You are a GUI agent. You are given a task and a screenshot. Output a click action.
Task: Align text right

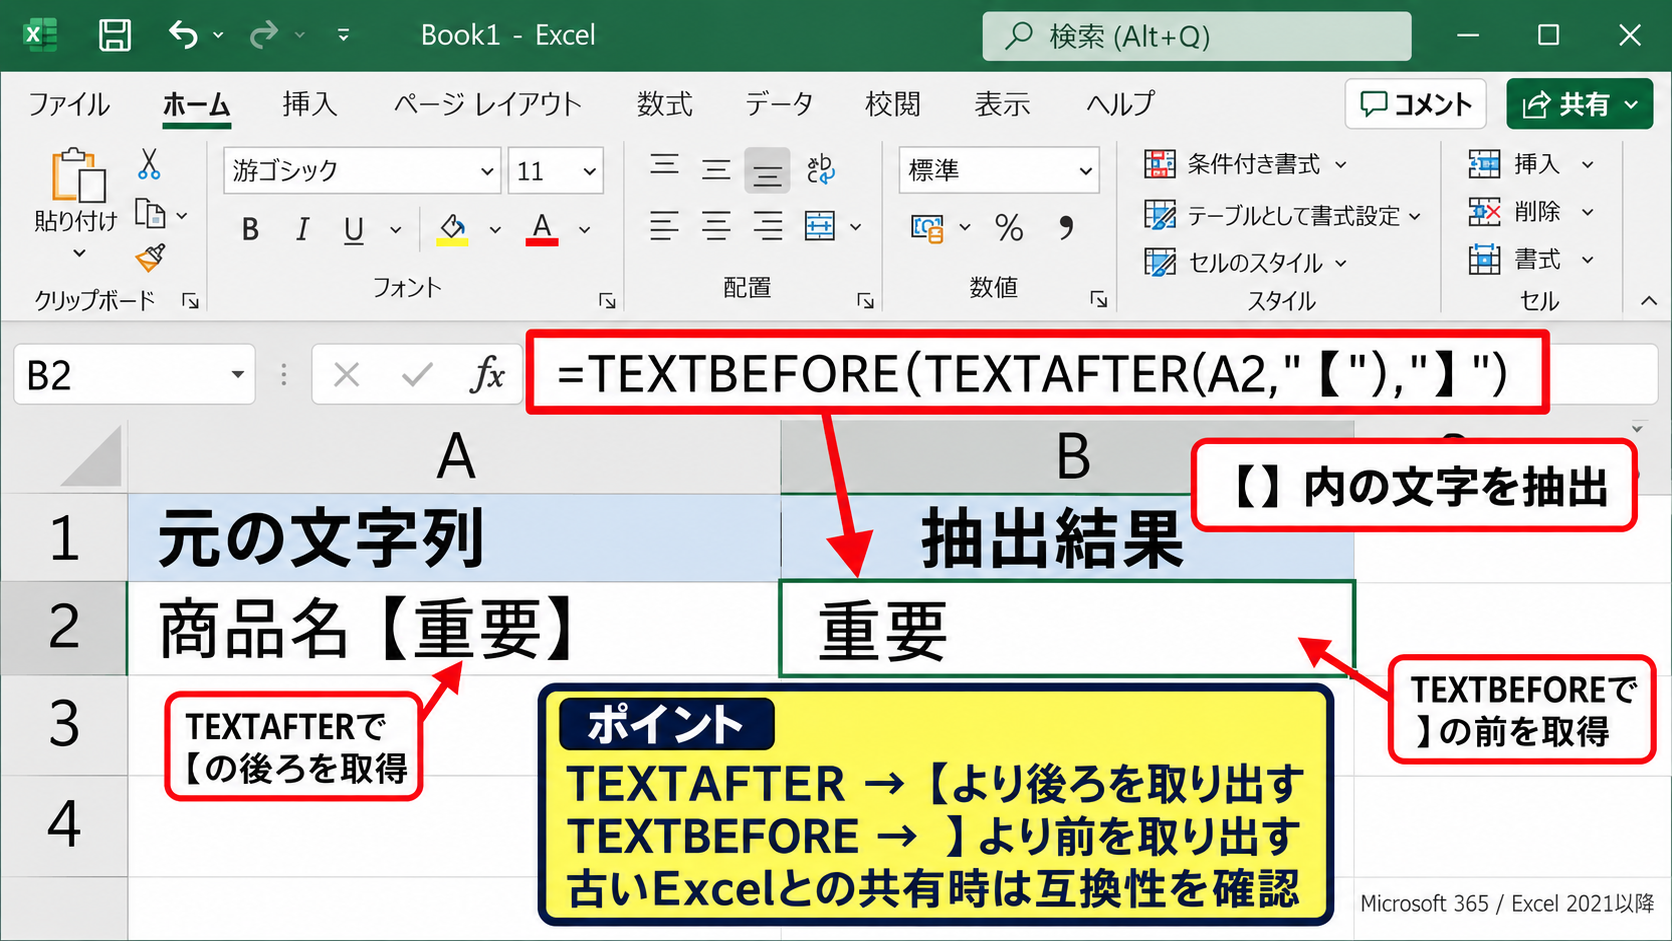tap(767, 226)
